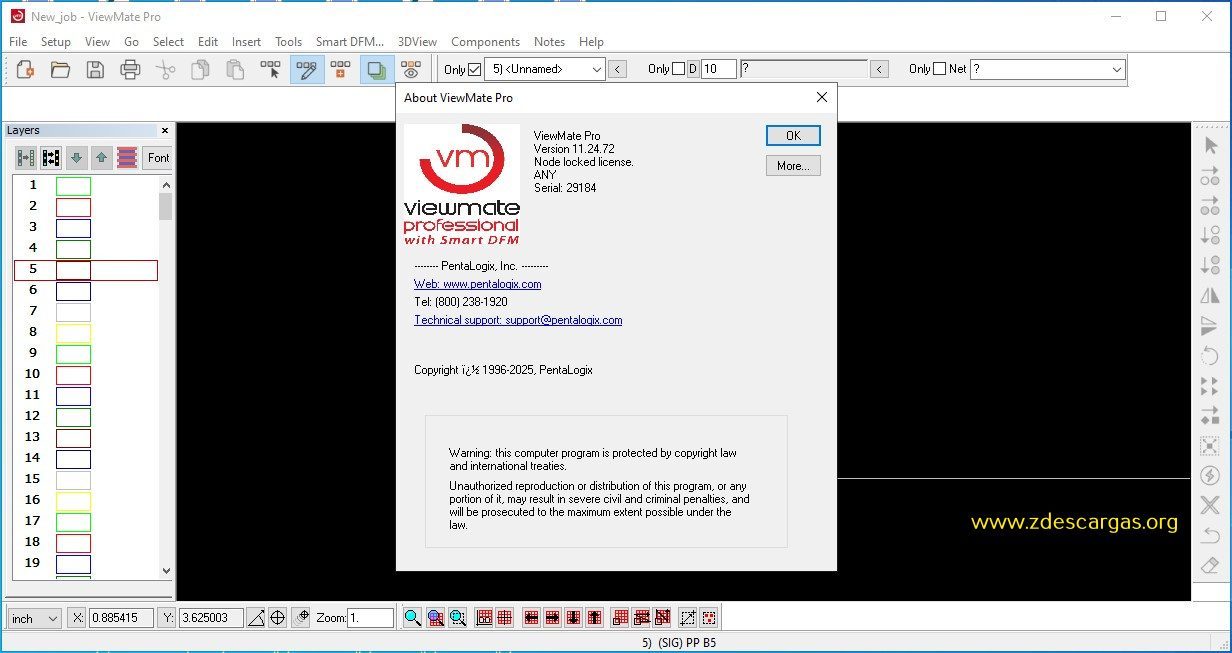Image resolution: width=1232 pixels, height=653 pixels.
Task: Click the first Layers panel arrange icon
Action: point(26,158)
